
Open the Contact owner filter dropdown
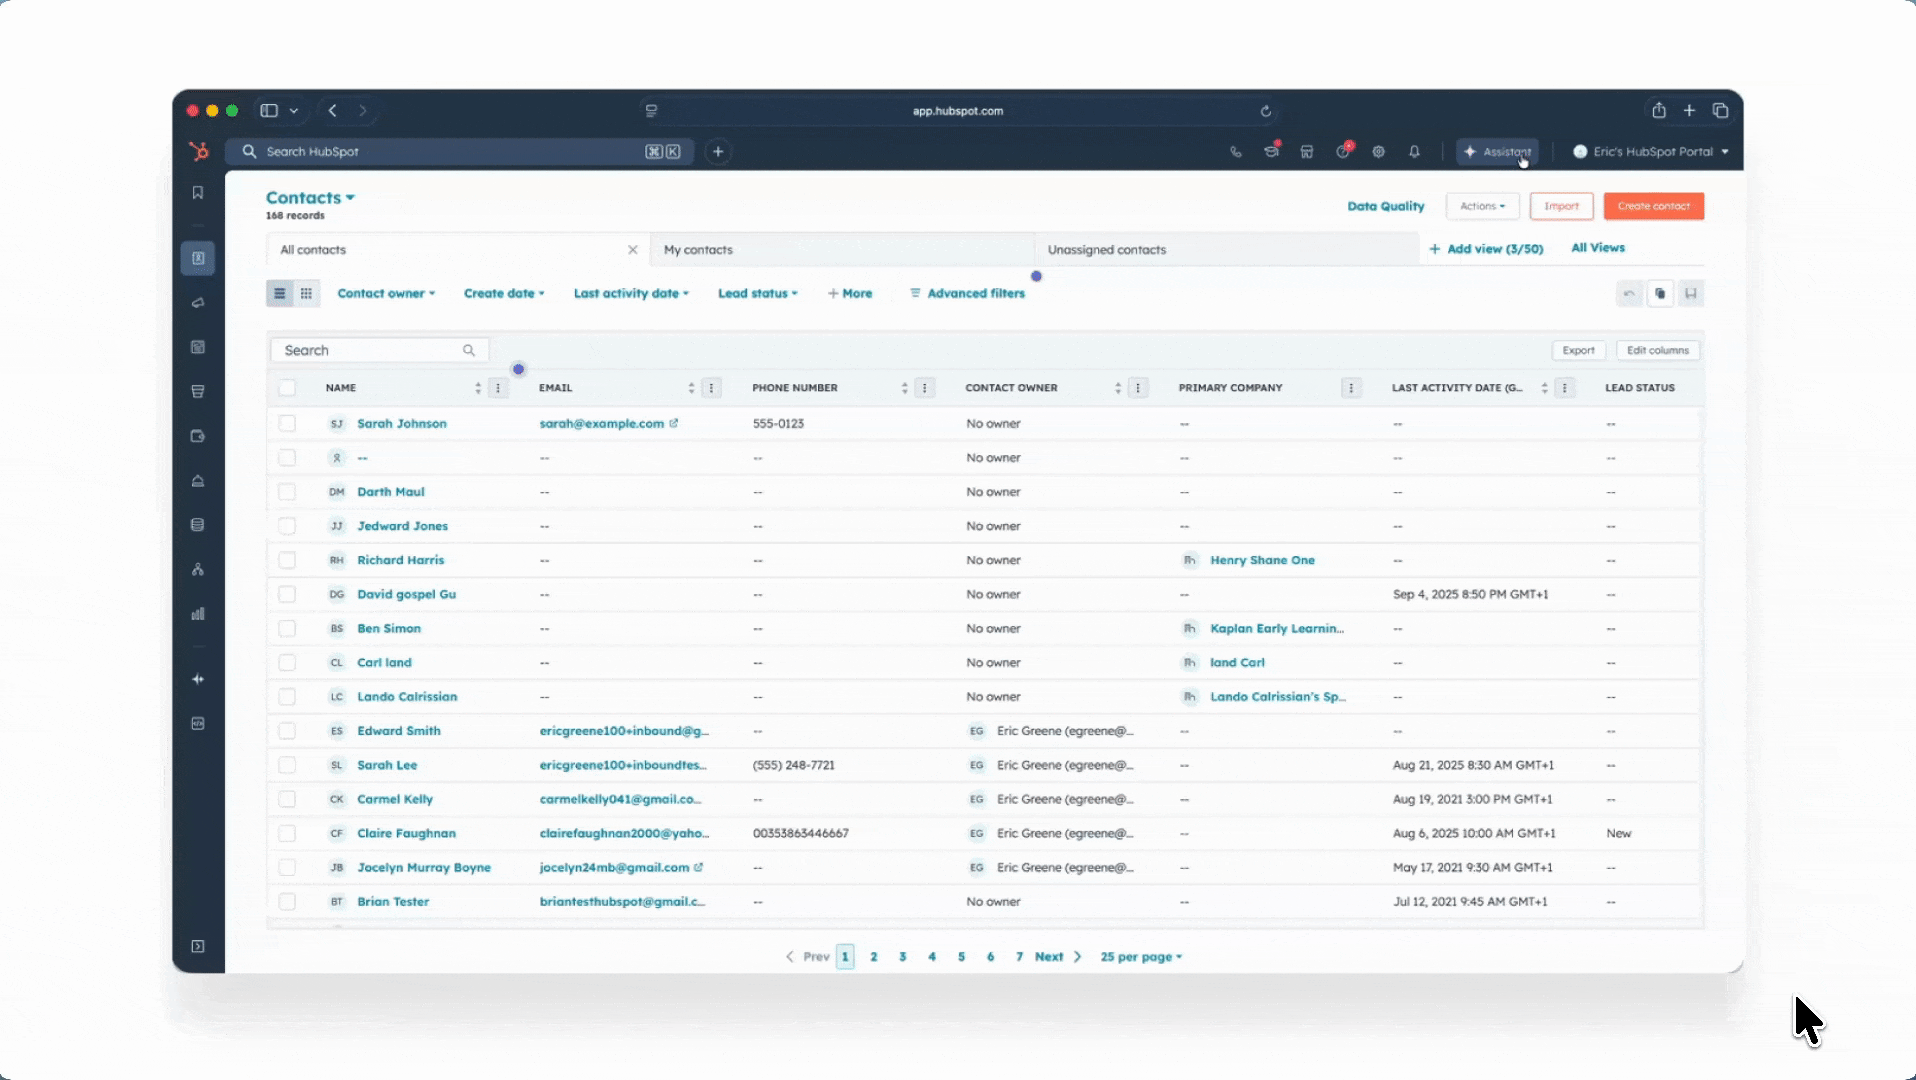386,294
